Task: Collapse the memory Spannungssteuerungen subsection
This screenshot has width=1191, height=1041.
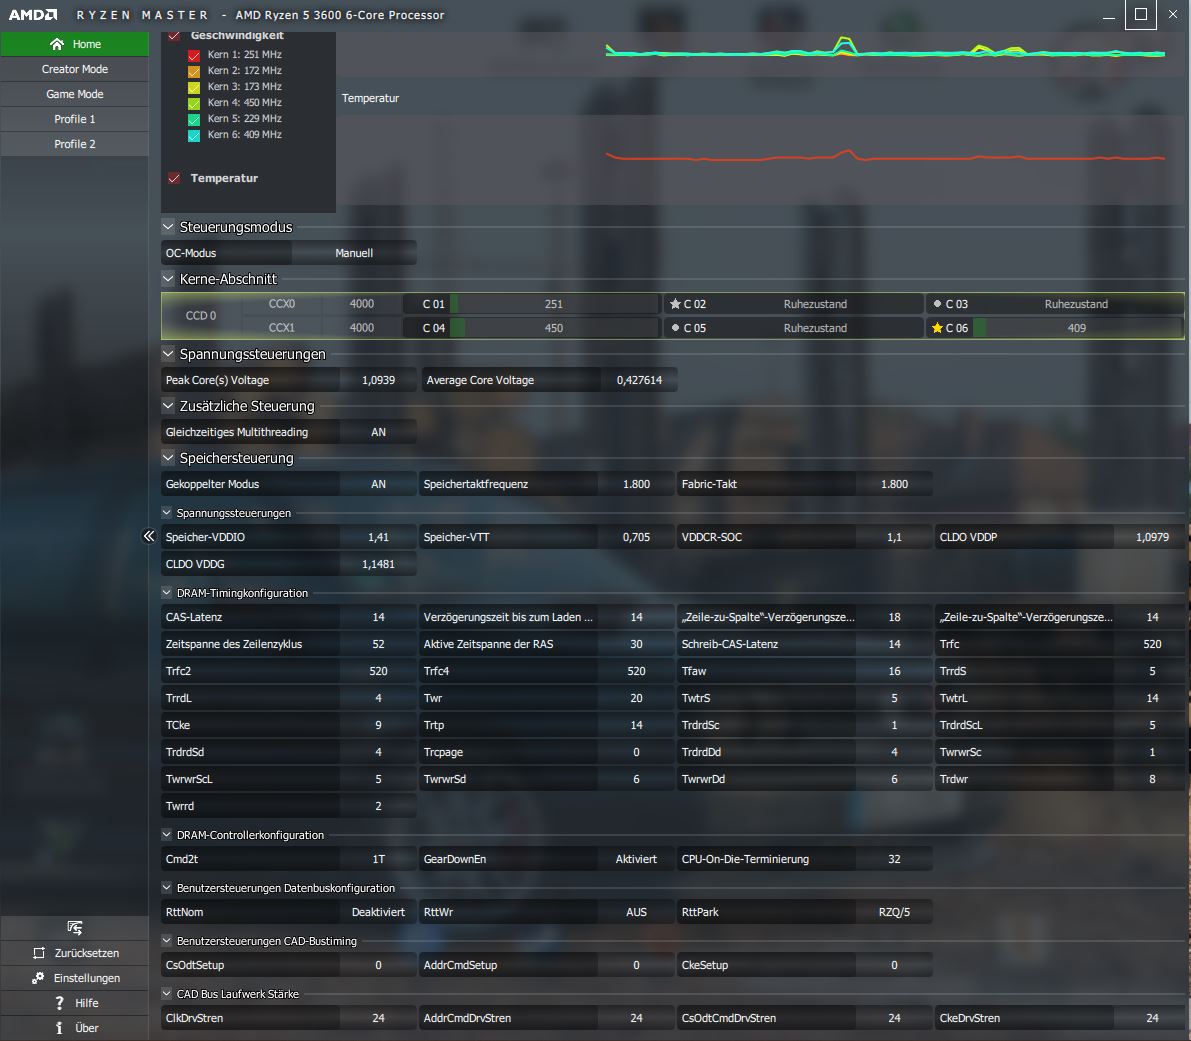Action: tap(166, 513)
